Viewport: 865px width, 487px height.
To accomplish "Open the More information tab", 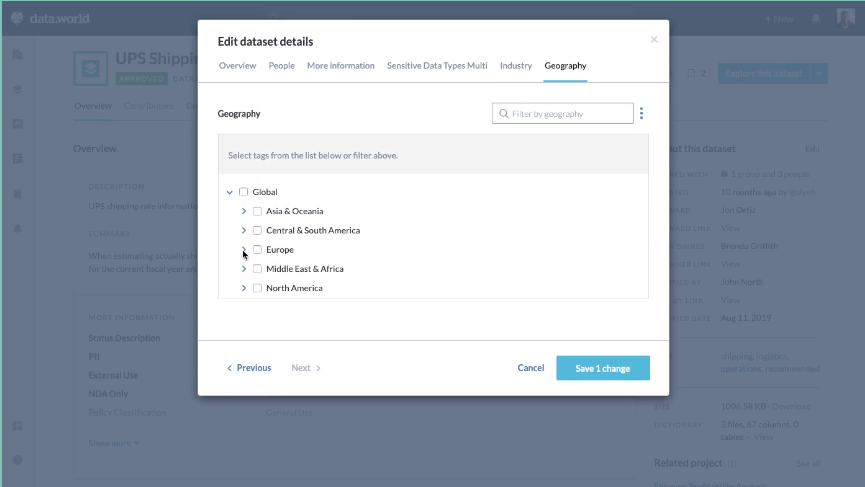I will [341, 66].
